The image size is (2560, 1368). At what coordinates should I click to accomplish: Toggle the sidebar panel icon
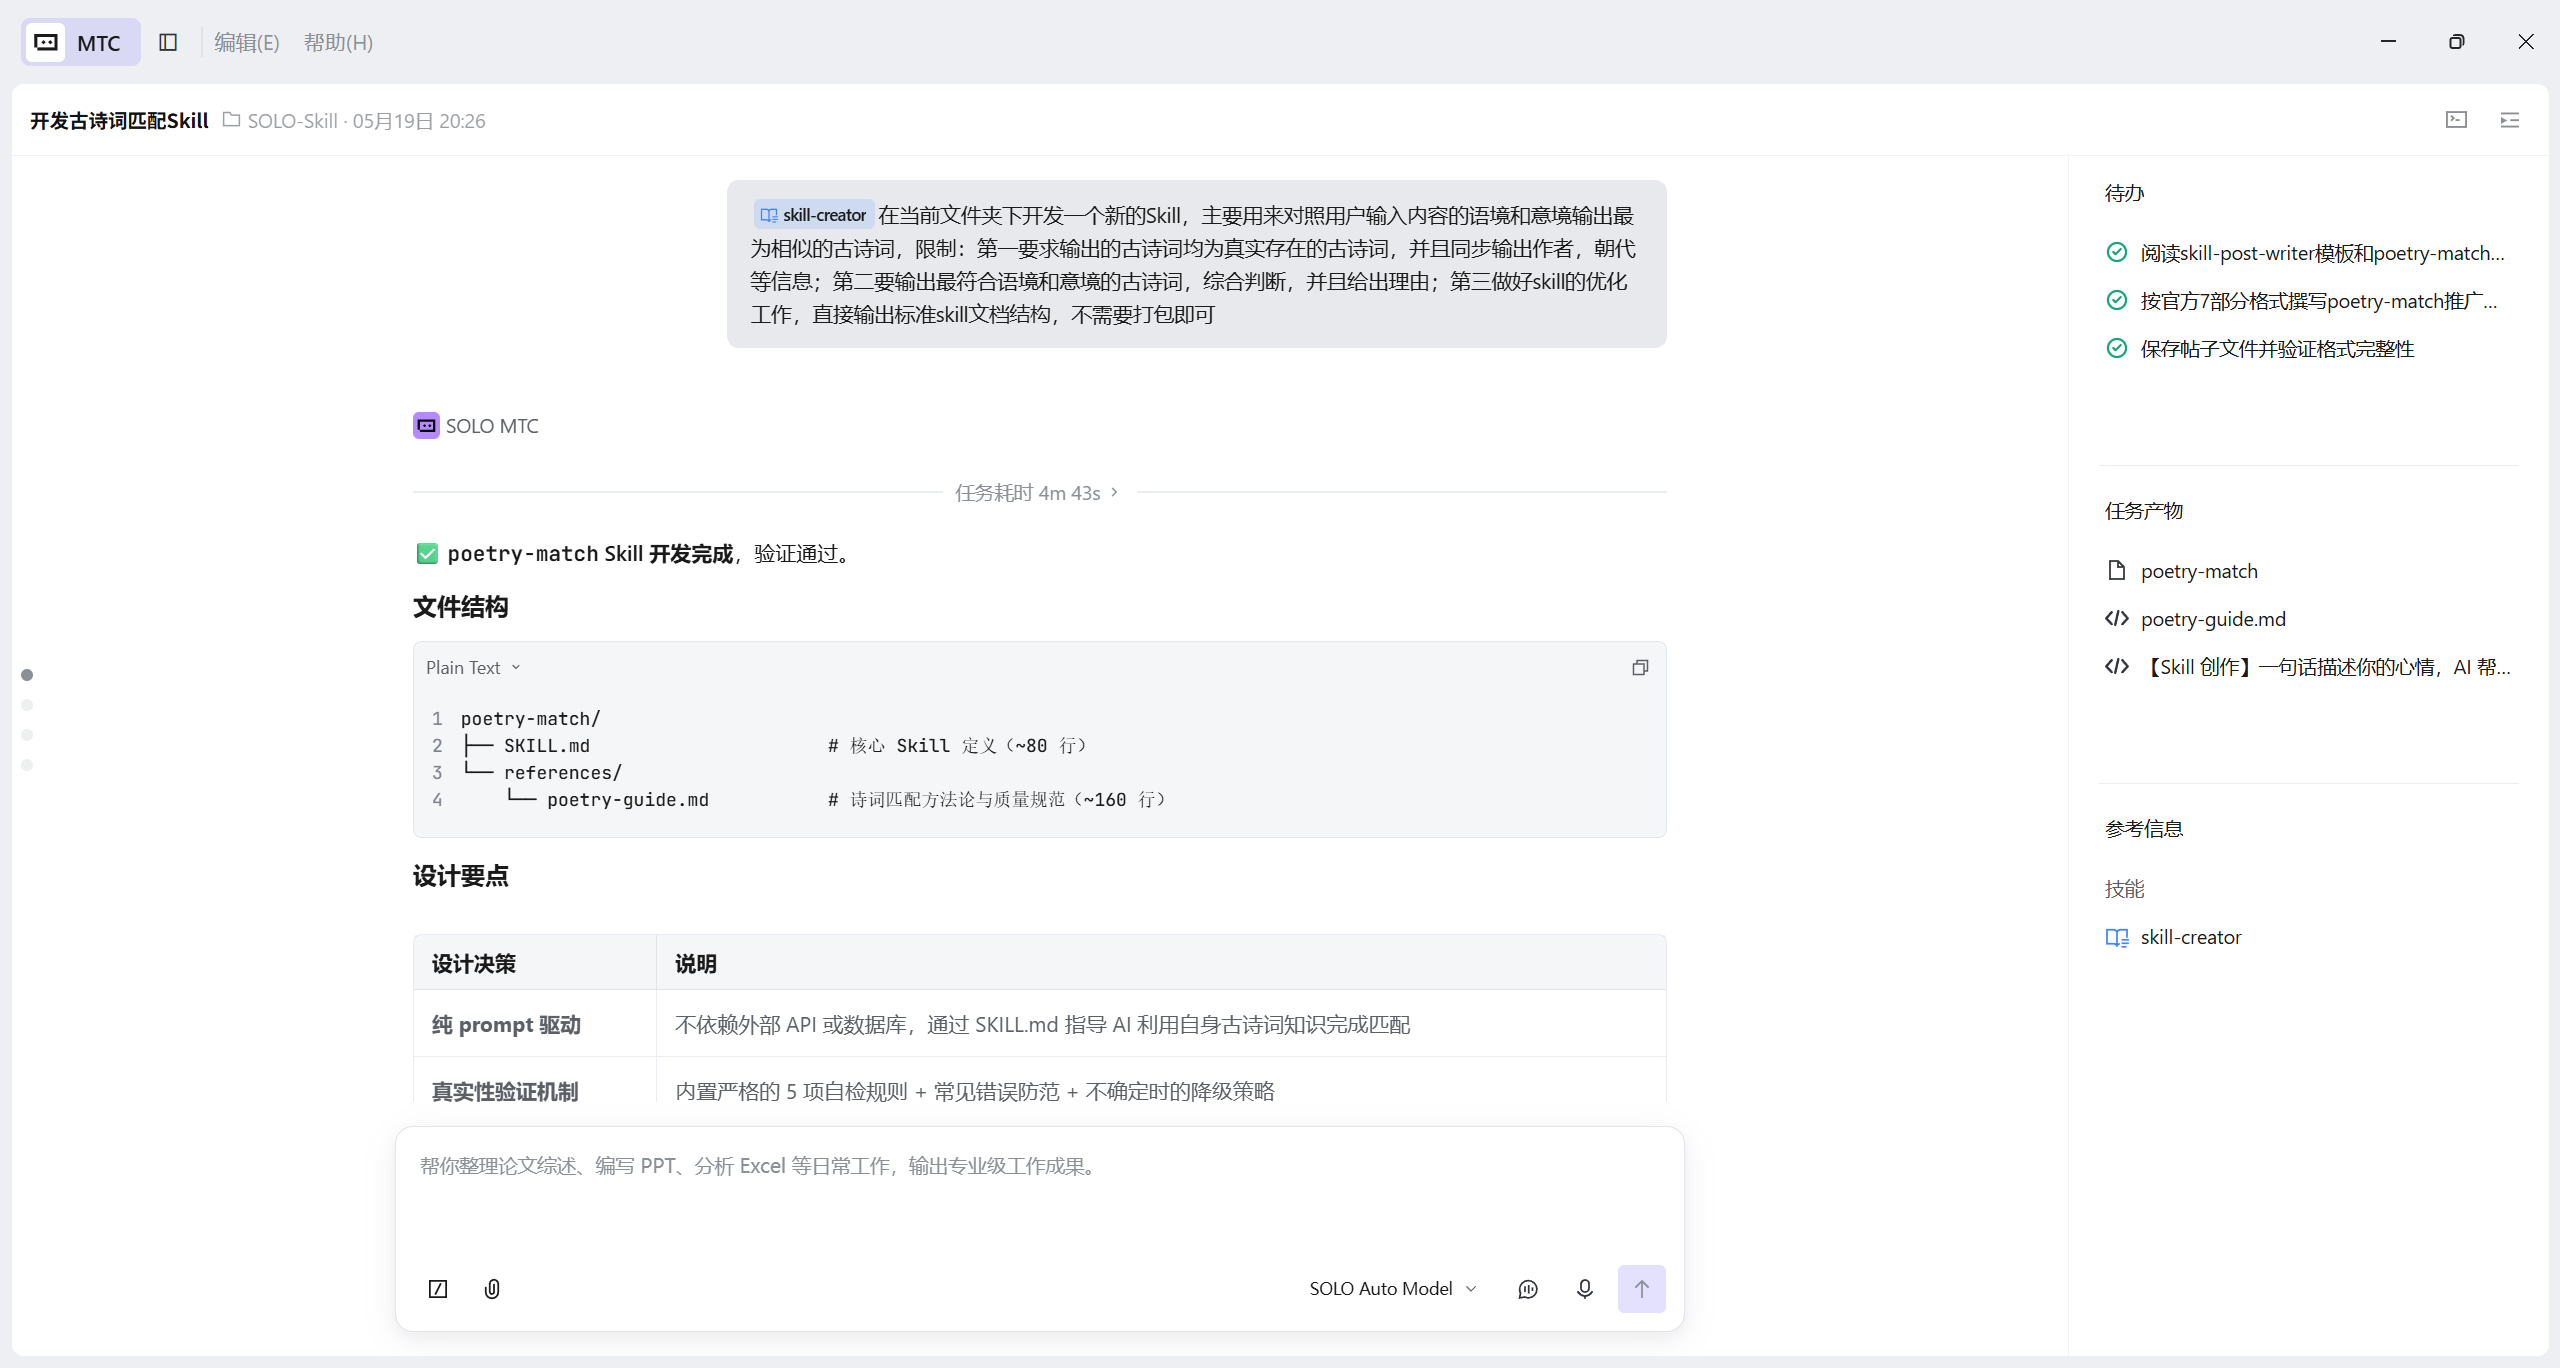[168, 42]
